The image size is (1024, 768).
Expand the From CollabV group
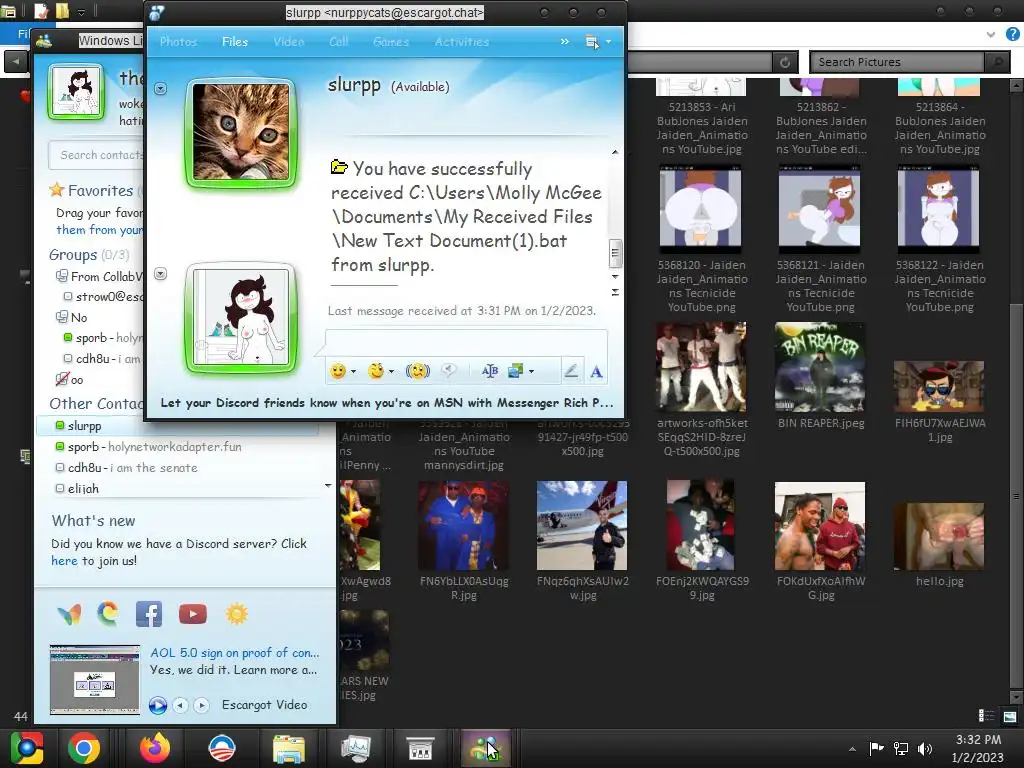pyautogui.click(x=99, y=276)
